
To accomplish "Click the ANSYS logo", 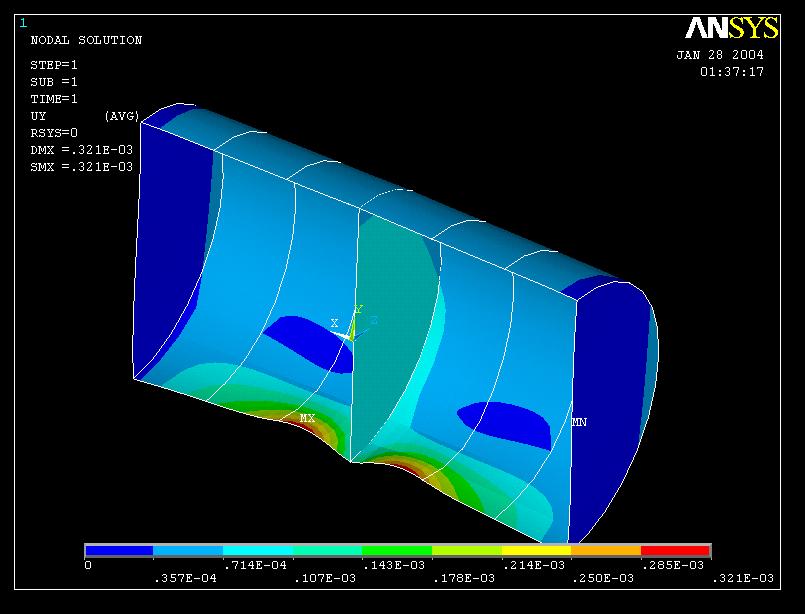I will pos(732,28).
